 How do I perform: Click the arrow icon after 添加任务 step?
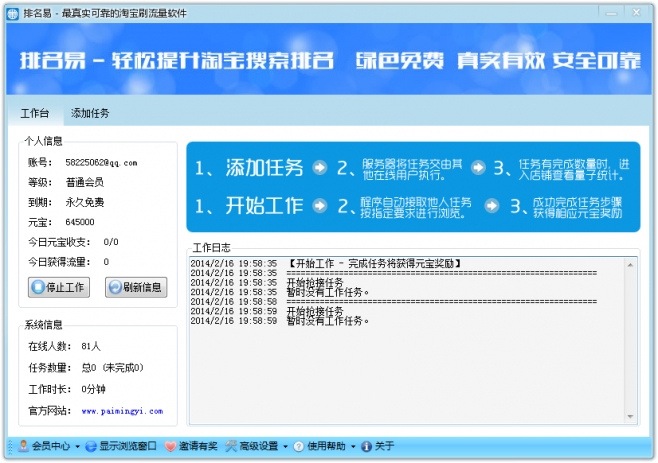click(x=320, y=168)
